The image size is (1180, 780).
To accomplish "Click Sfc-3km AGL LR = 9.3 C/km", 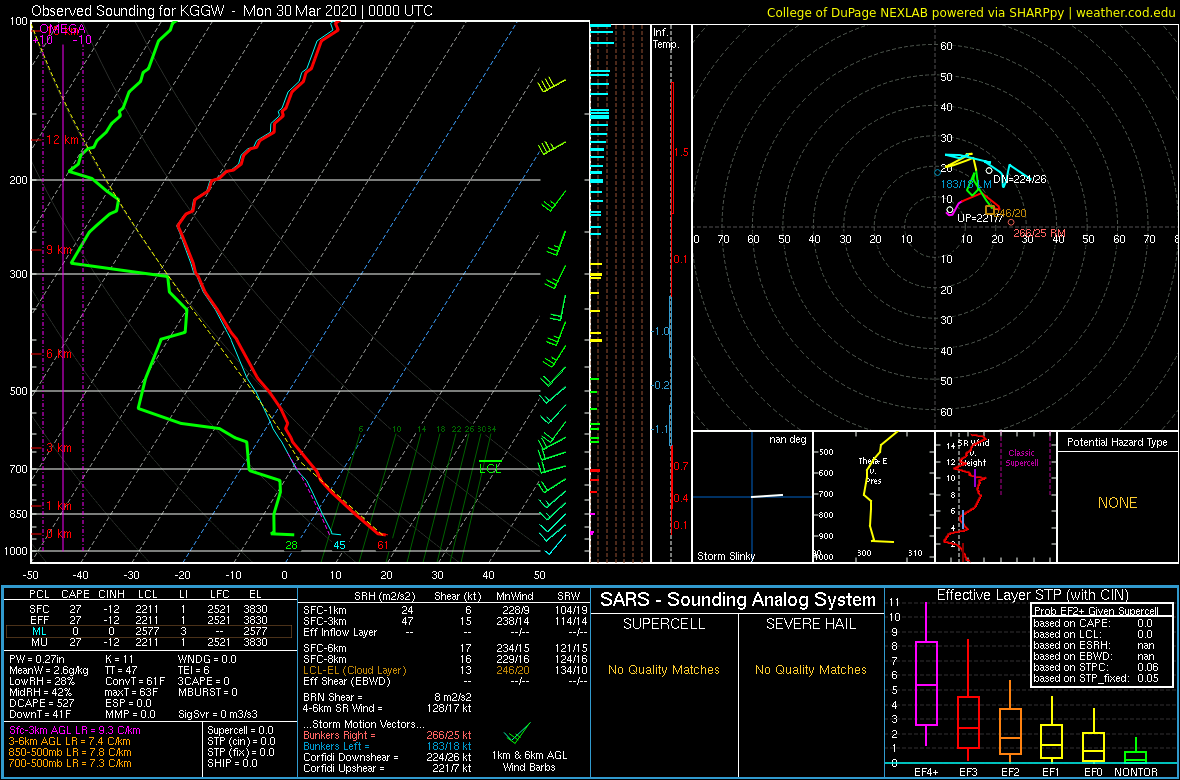I will pyautogui.click(x=75, y=730).
